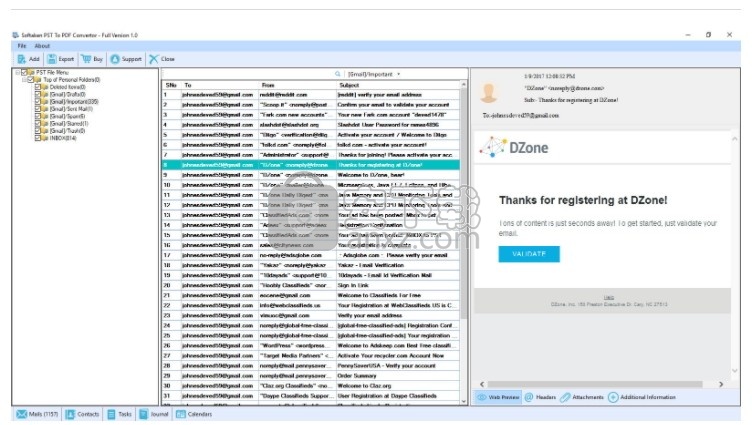Click the preview horizontal scrollbar thumb
The height and width of the screenshot is (425, 752).
pos(595,384)
